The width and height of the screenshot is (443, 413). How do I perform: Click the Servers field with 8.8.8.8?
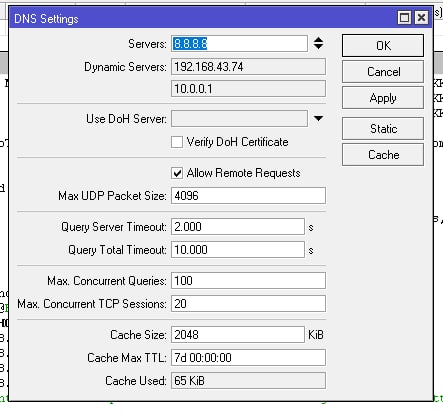coord(239,44)
